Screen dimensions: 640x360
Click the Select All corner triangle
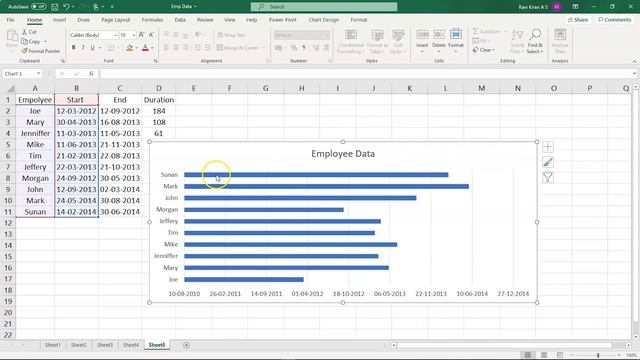click(x=10, y=89)
